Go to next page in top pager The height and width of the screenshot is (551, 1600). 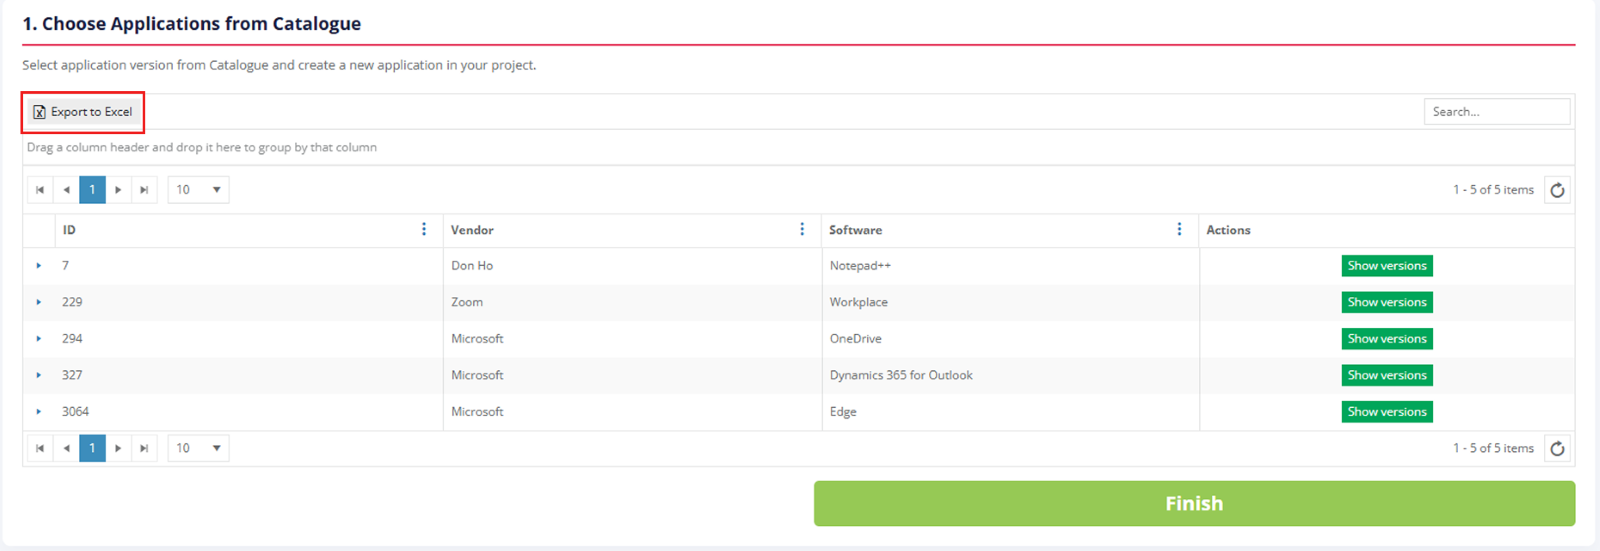pos(118,190)
